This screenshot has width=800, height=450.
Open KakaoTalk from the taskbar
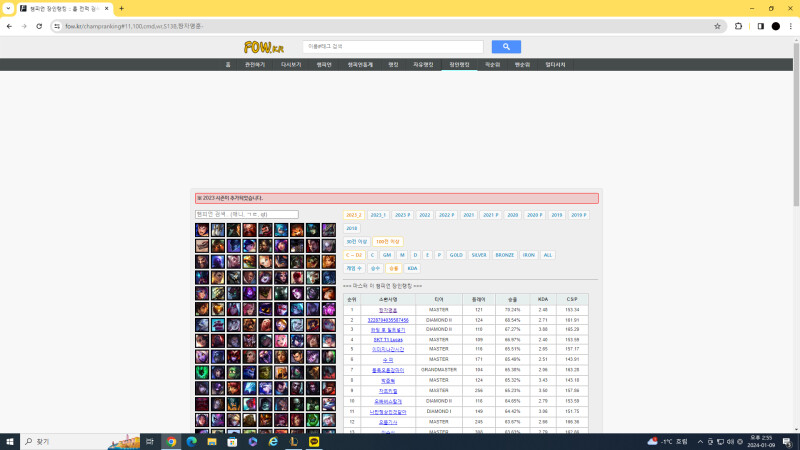[314, 441]
